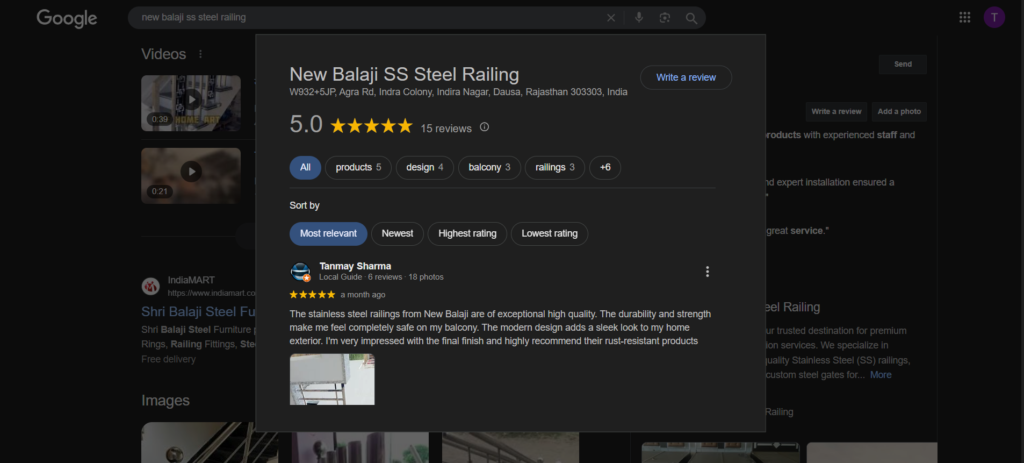1024x463 pixels.
Task: Filter reviews by products topic
Action: (x=358, y=168)
